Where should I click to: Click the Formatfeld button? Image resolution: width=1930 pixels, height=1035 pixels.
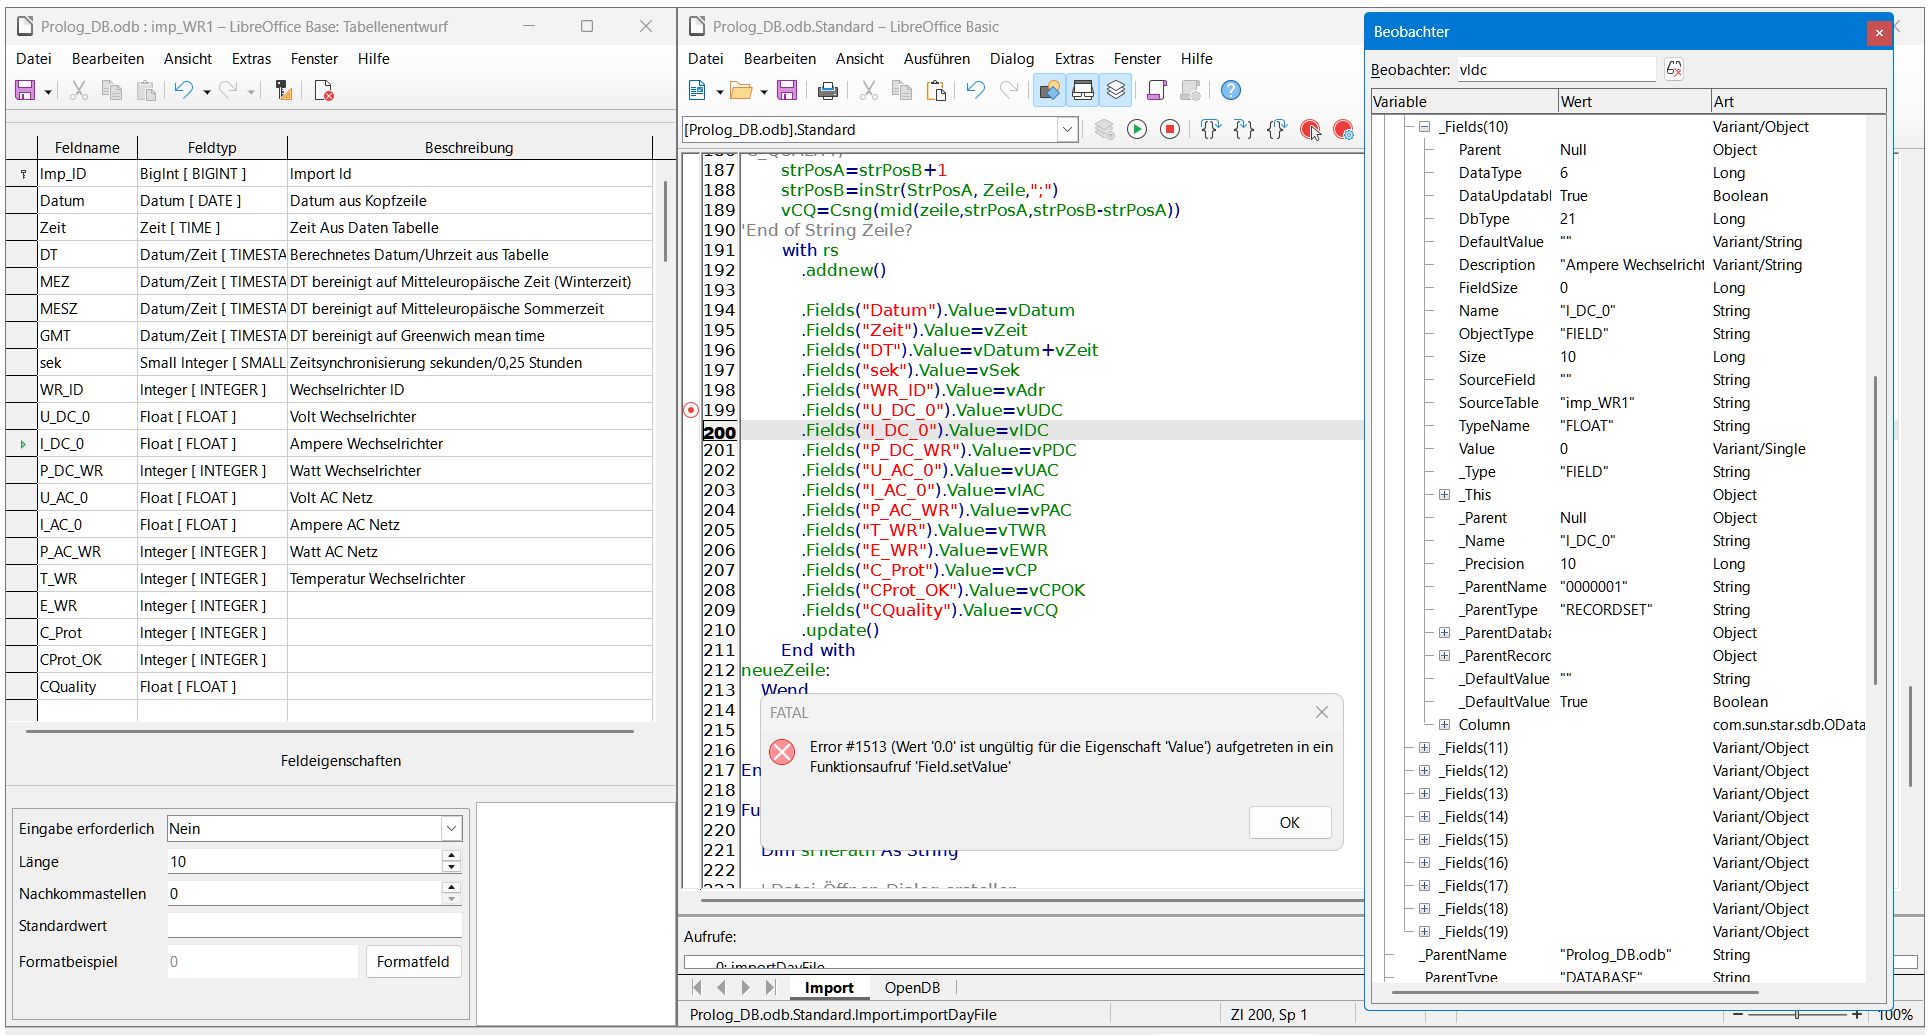click(413, 962)
